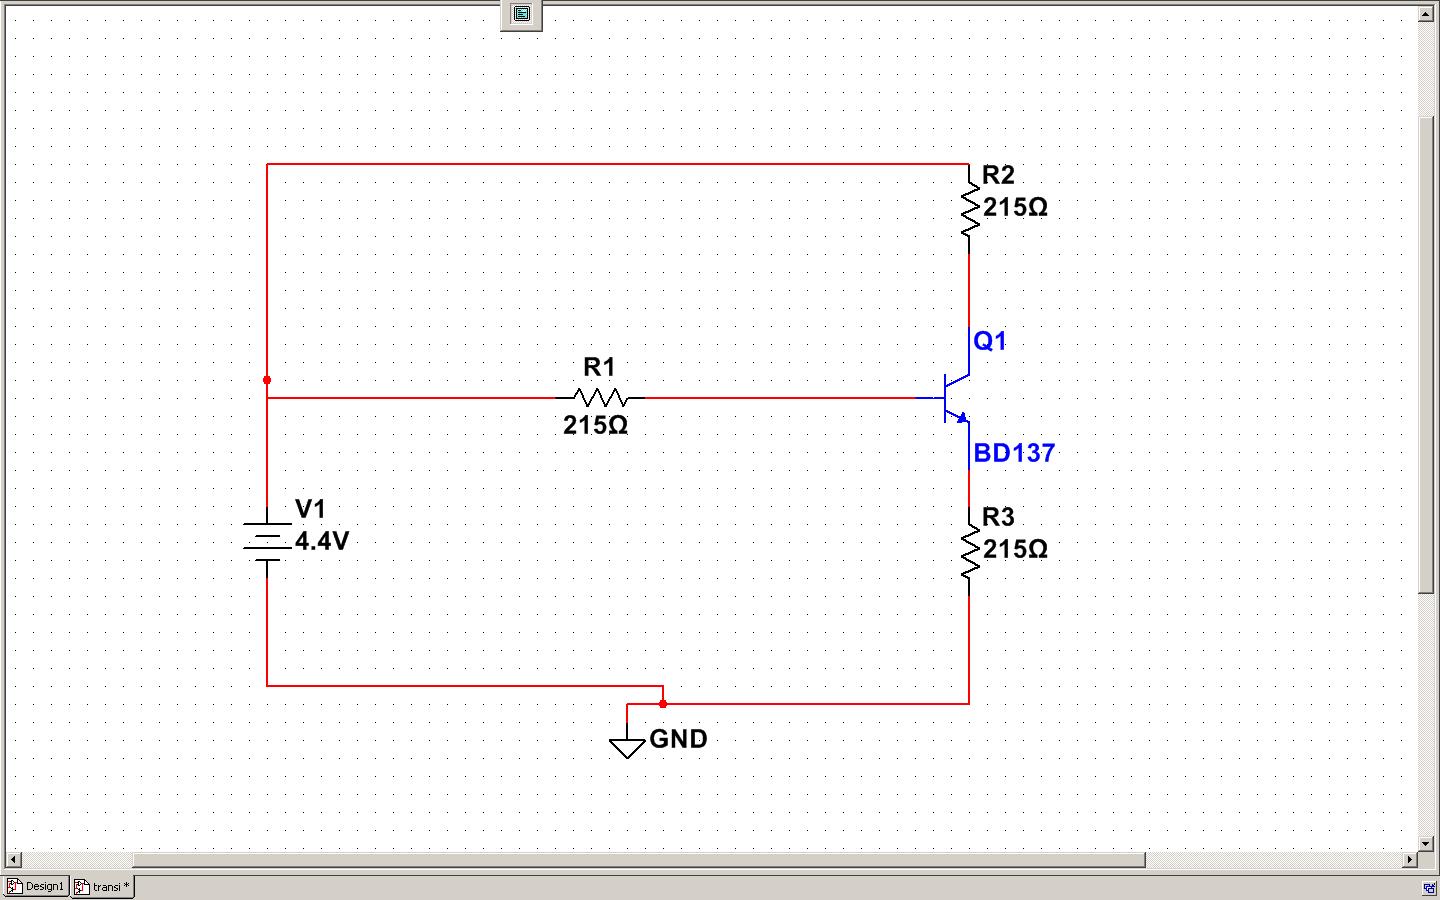Click the junction dot above the ground symbol

pos(663,703)
